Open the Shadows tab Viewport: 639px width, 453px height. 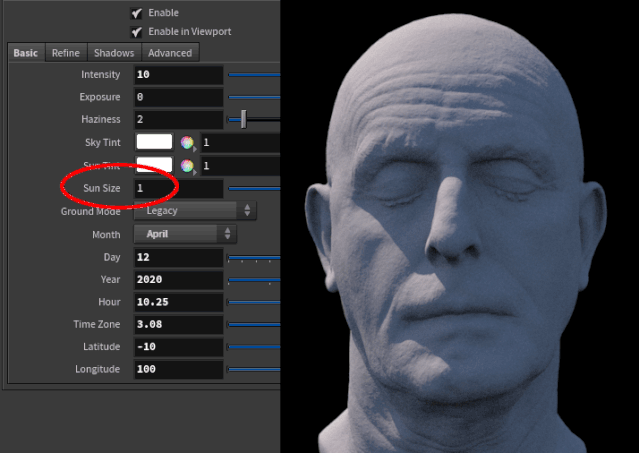tap(114, 53)
